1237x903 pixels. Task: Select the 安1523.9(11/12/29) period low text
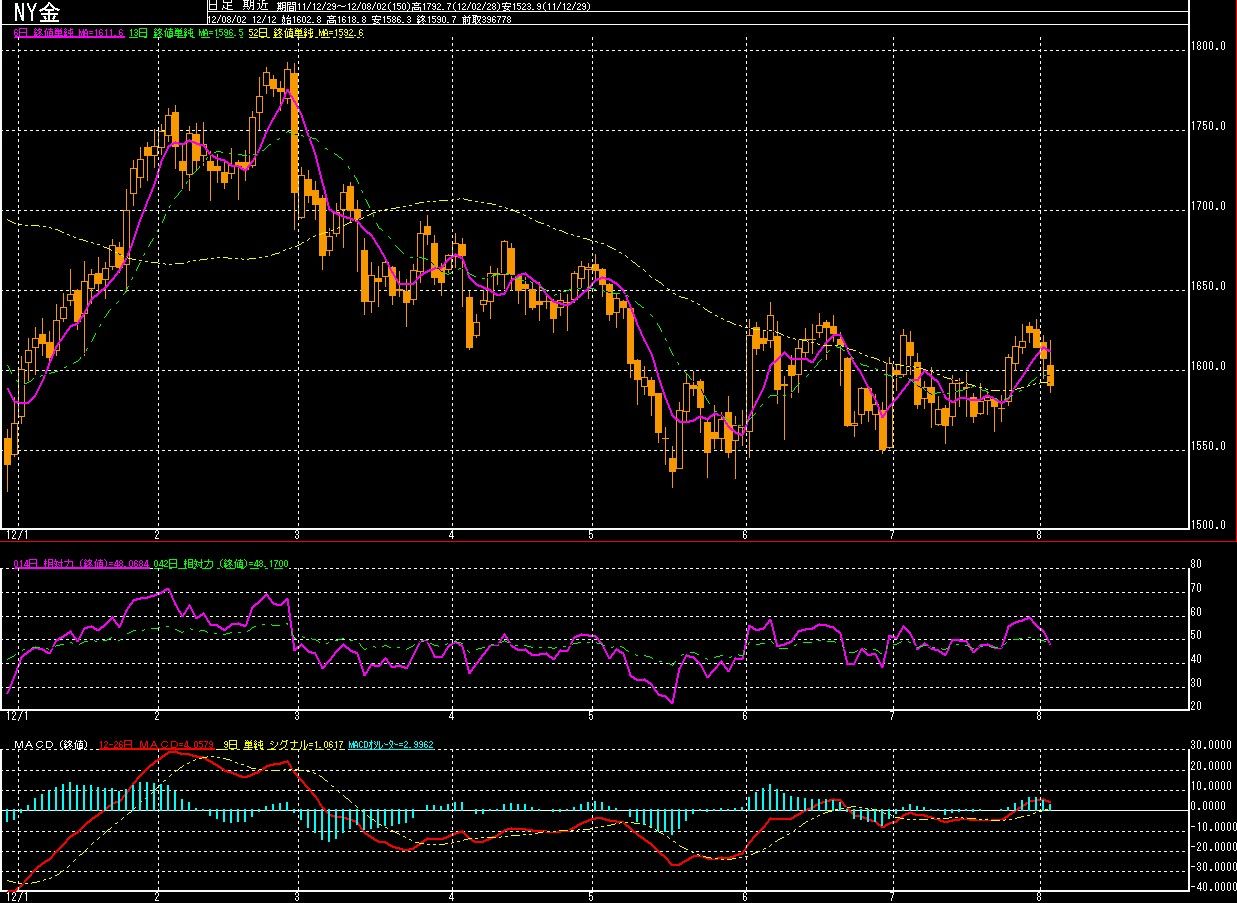(546, 7)
